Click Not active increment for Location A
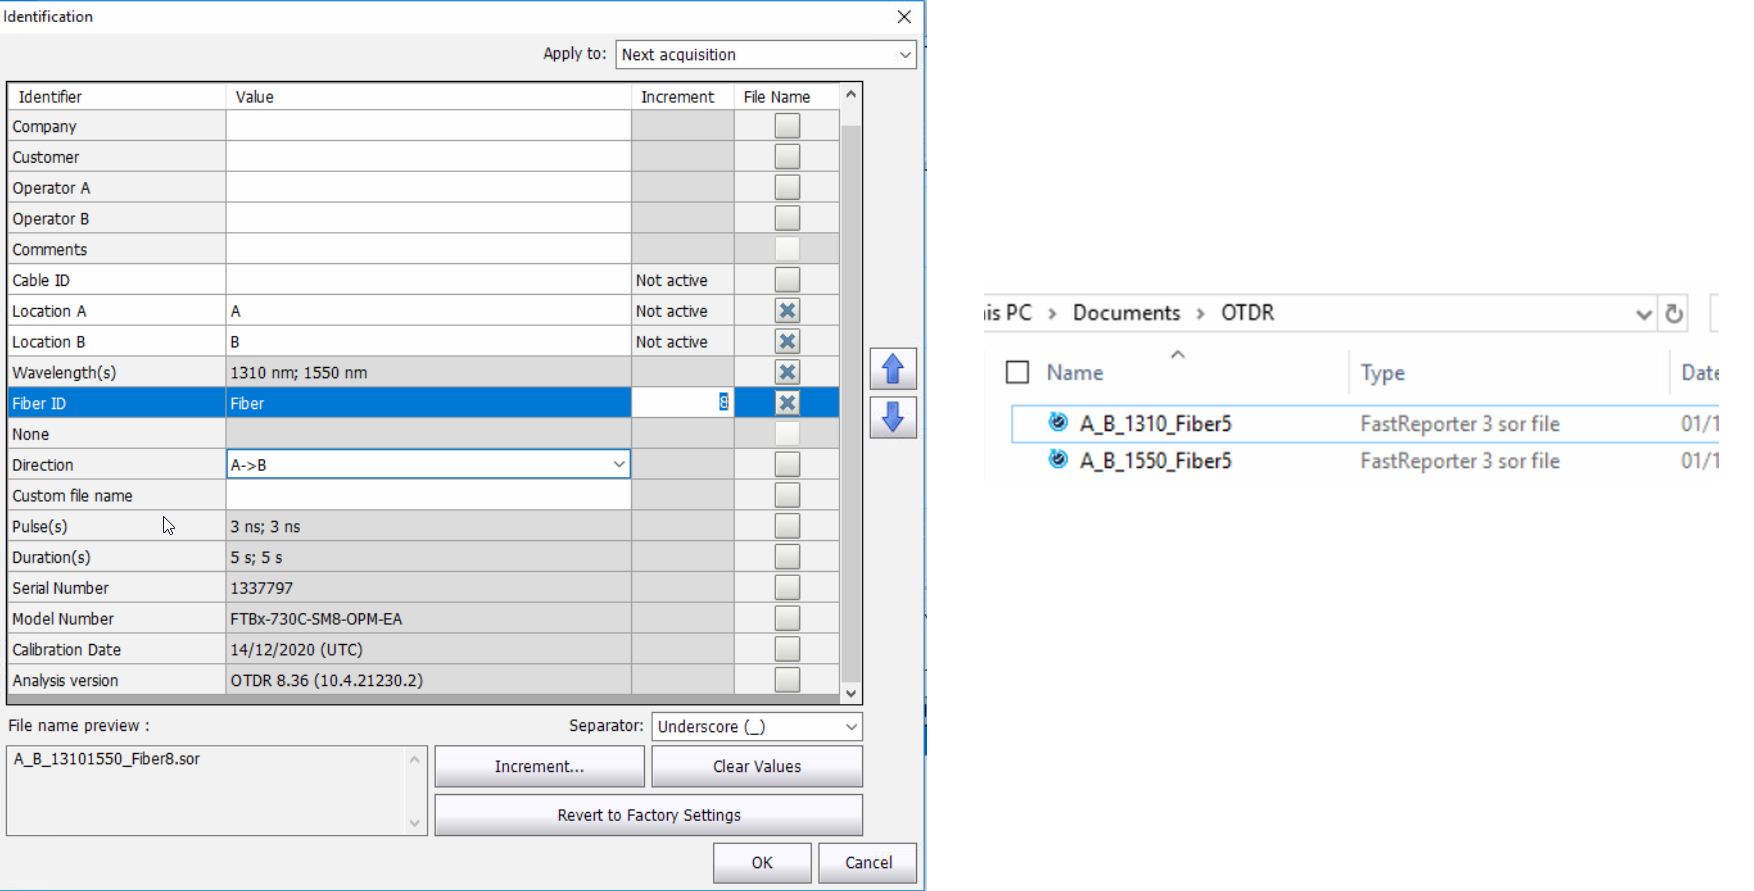The height and width of the screenshot is (891, 1754). (x=682, y=311)
